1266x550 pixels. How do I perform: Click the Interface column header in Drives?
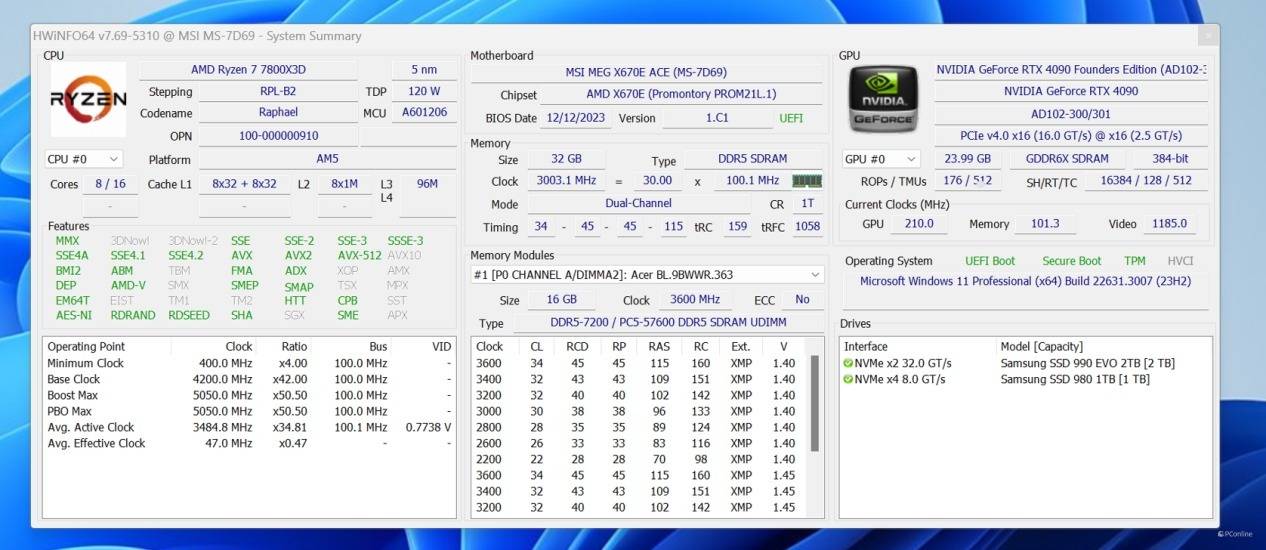[866, 346]
